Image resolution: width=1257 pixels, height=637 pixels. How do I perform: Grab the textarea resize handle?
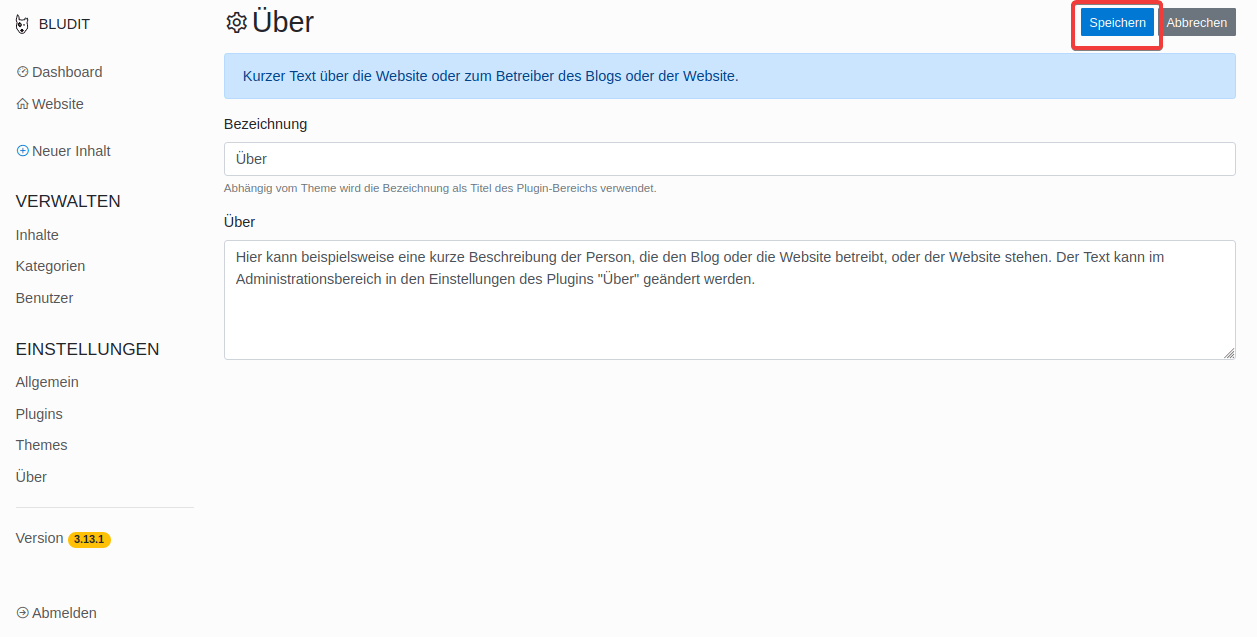(1229, 353)
